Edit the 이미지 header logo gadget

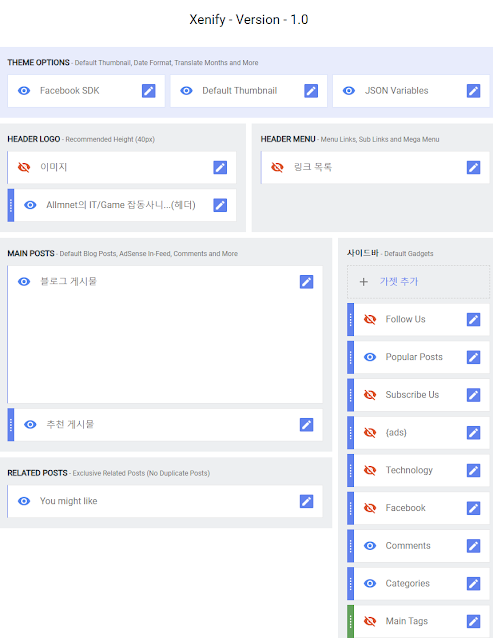[x=220, y=167]
